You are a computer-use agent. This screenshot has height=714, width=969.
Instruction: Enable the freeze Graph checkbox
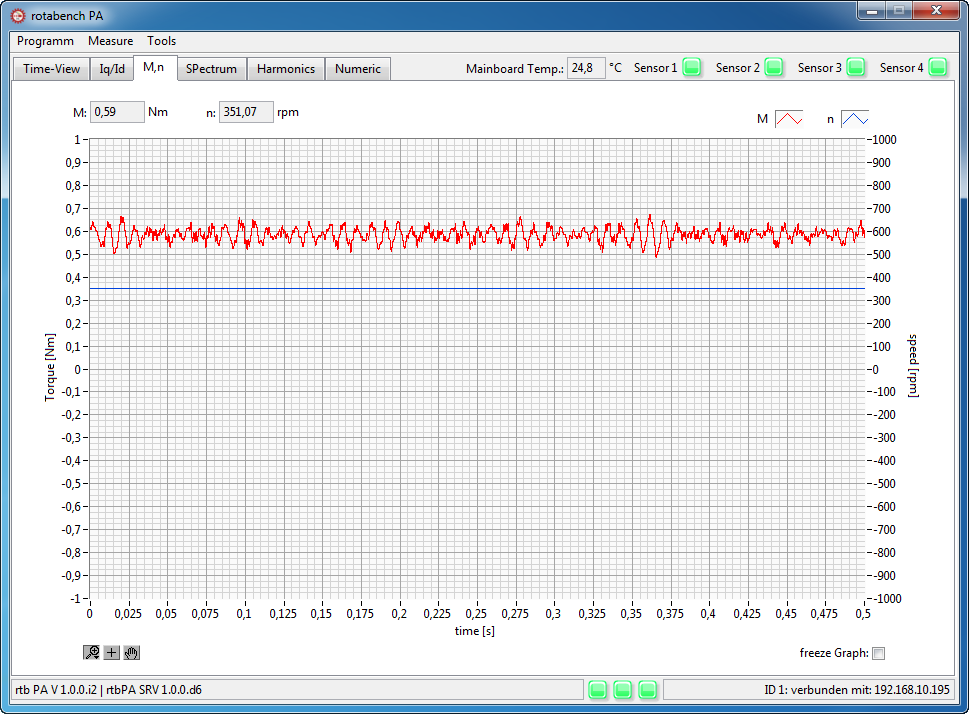[878, 653]
